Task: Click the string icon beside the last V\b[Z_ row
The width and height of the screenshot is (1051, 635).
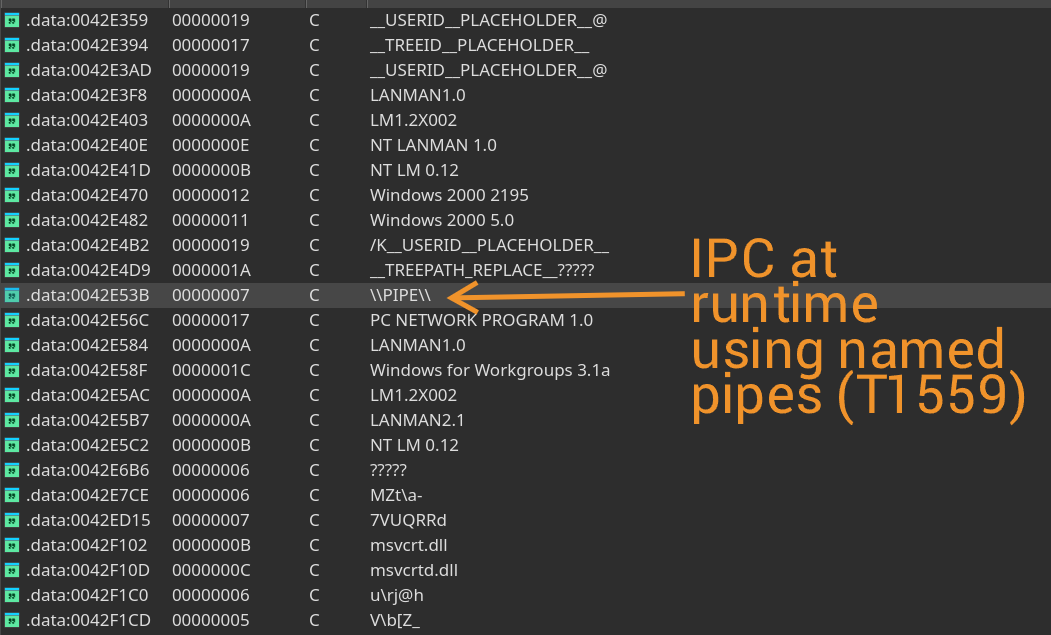Action: 12,620
